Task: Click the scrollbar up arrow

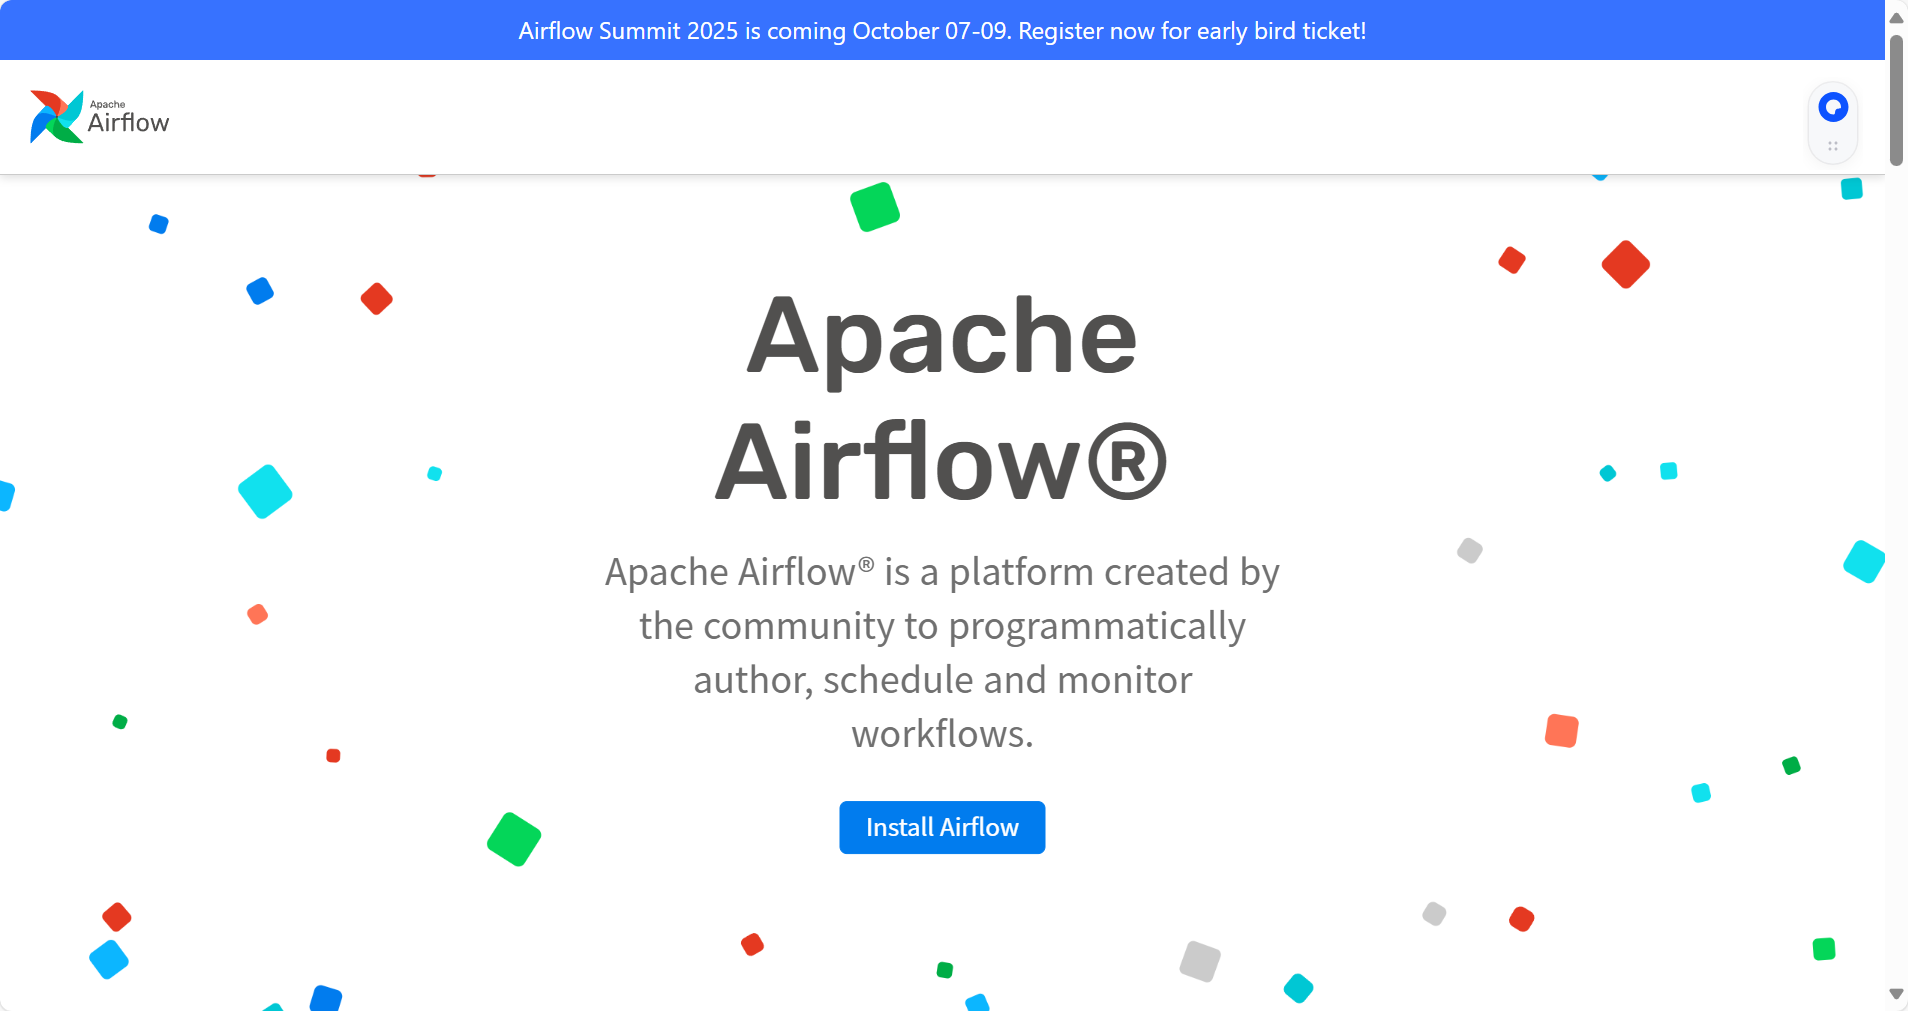Action: (x=1896, y=18)
